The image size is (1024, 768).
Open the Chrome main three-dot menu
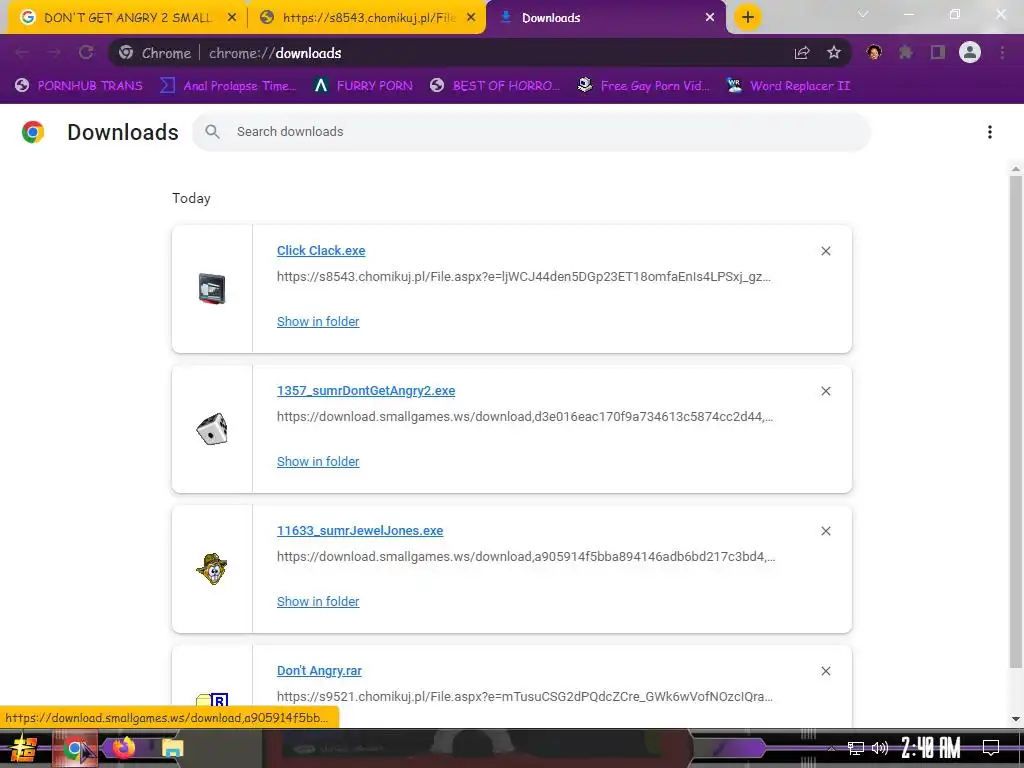coord(1002,53)
